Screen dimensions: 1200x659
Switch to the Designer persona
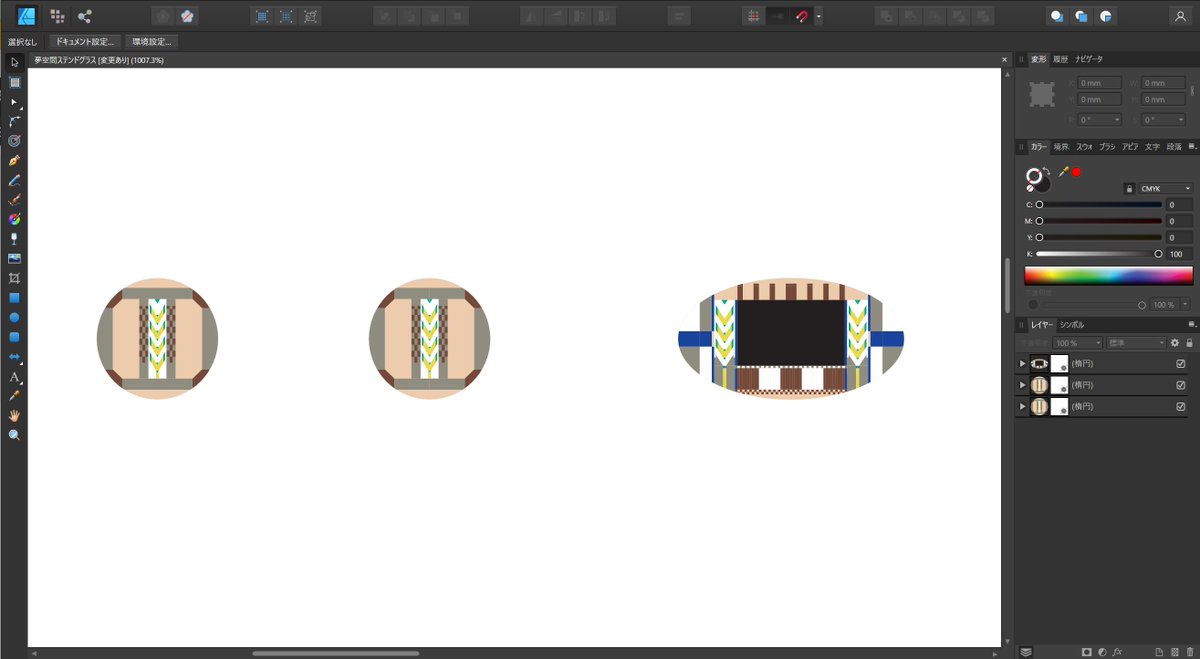tap(27, 16)
